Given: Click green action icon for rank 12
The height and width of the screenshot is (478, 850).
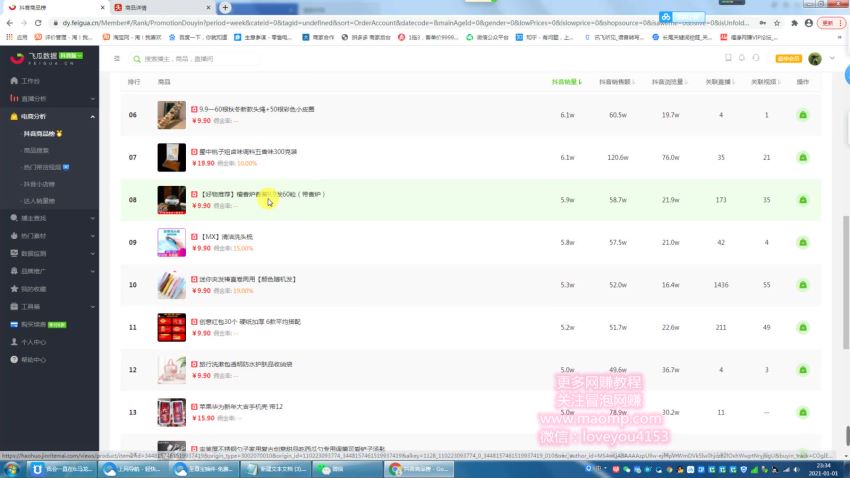Looking at the screenshot, I should coord(803,370).
